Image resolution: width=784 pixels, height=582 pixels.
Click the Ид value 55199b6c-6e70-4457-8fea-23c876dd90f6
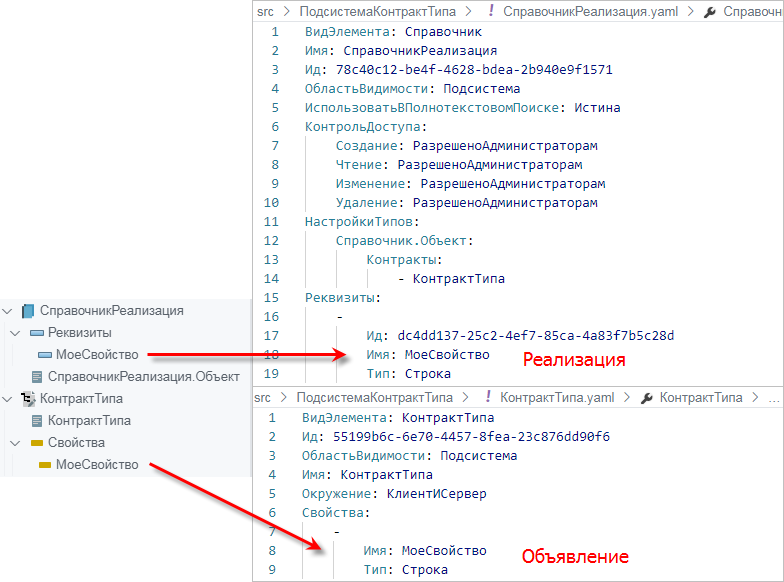tap(471, 437)
